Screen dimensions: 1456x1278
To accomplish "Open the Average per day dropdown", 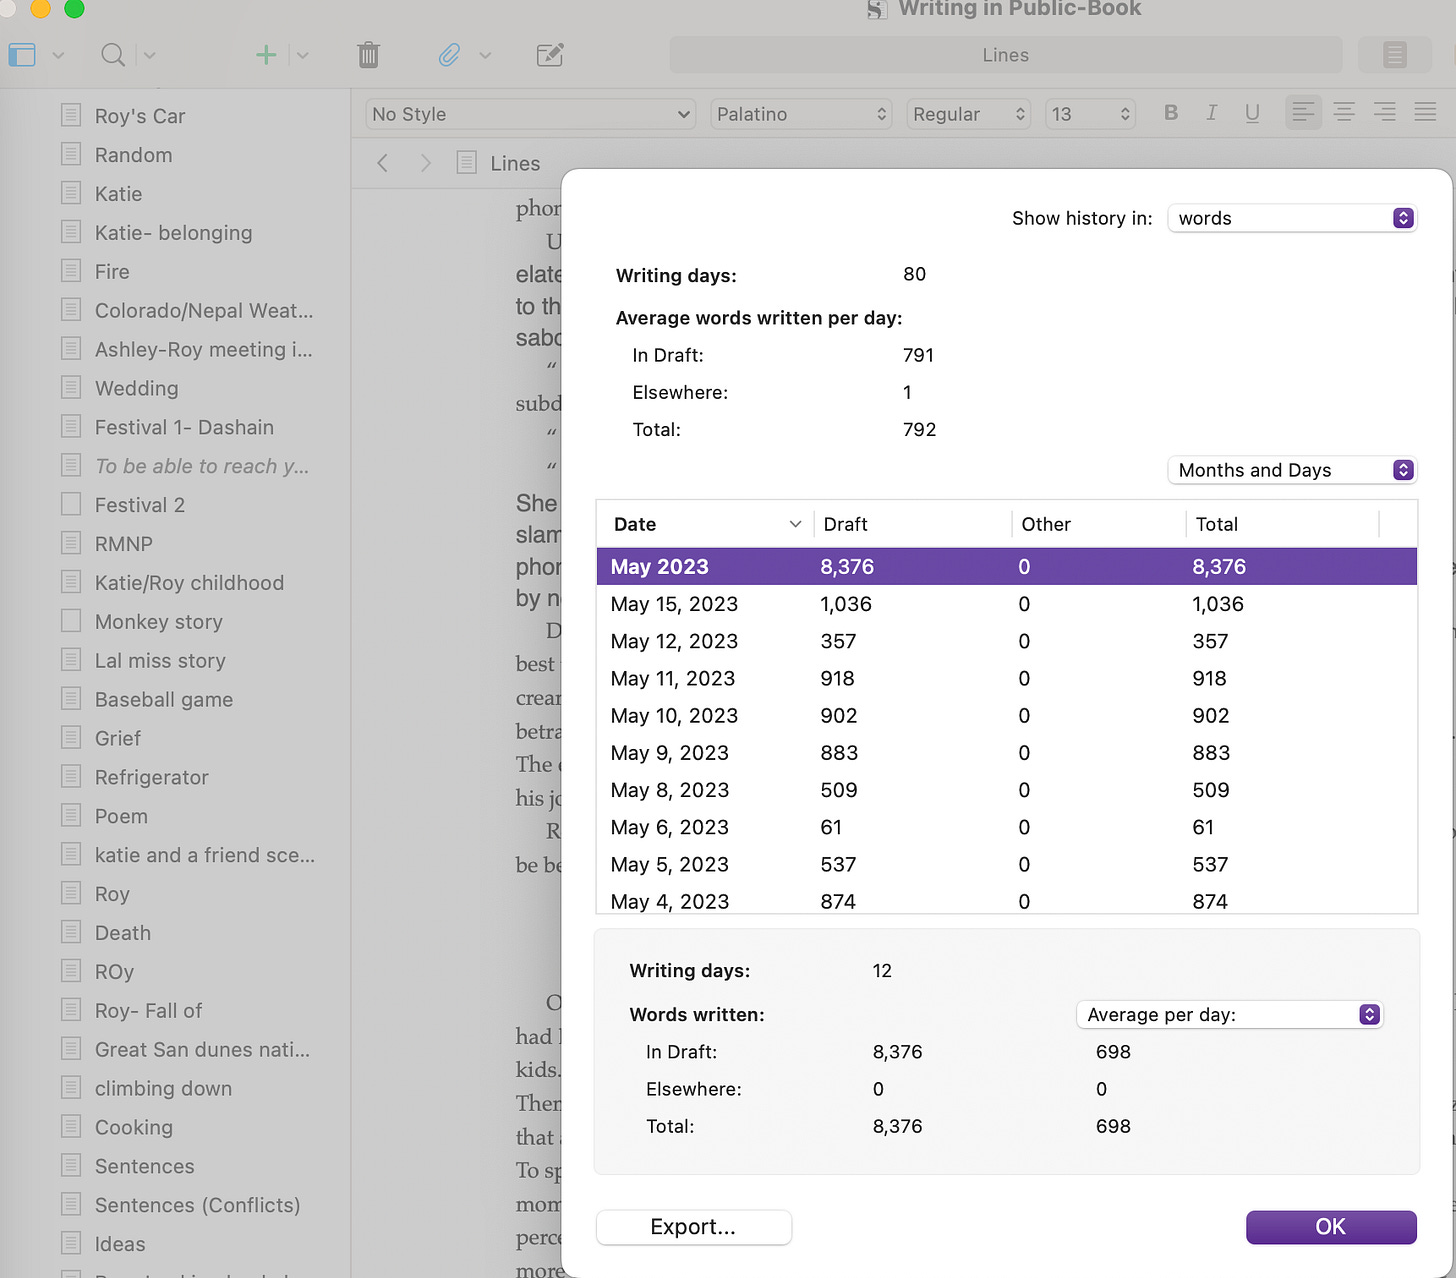I will tap(1229, 1015).
